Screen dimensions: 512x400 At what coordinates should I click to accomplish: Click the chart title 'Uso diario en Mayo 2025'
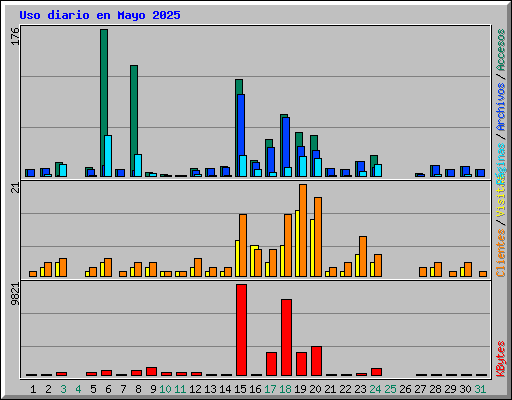point(100,15)
